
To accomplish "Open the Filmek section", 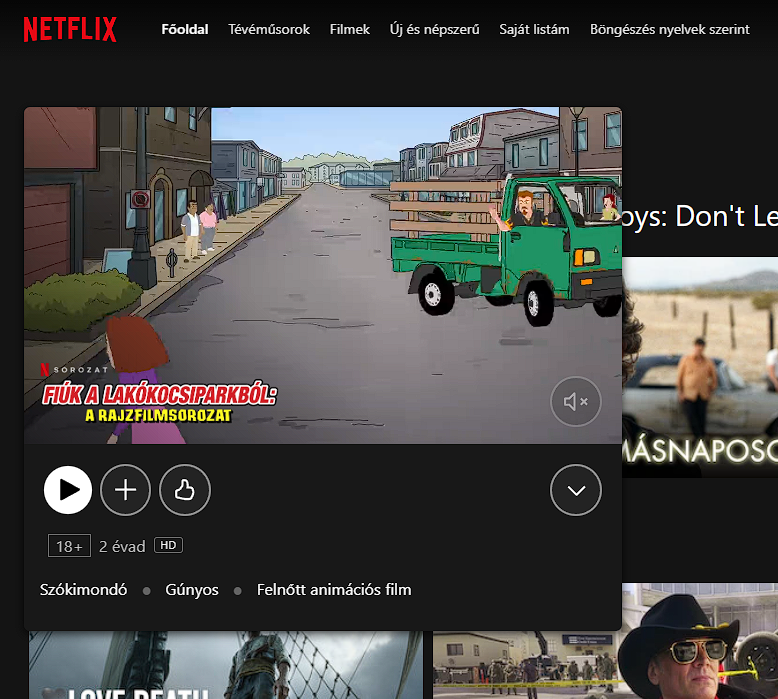I will click(x=350, y=29).
